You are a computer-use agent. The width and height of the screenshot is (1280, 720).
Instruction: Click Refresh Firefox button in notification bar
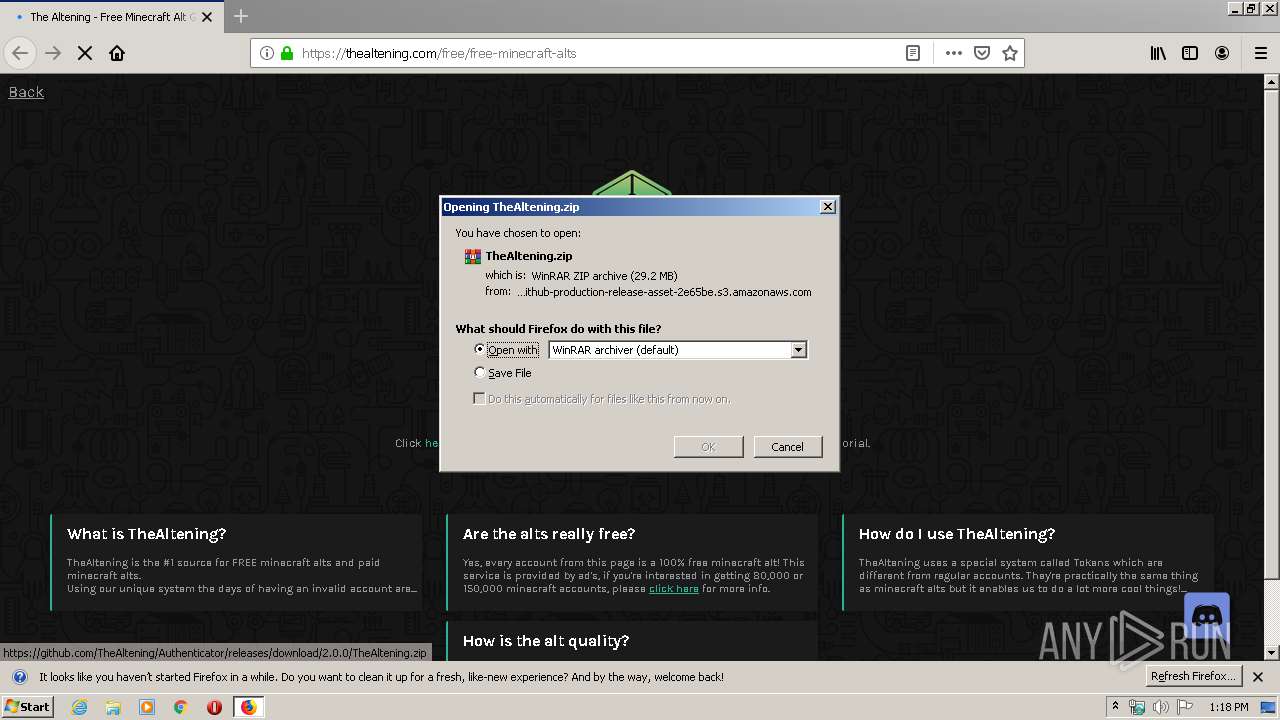tap(1193, 677)
